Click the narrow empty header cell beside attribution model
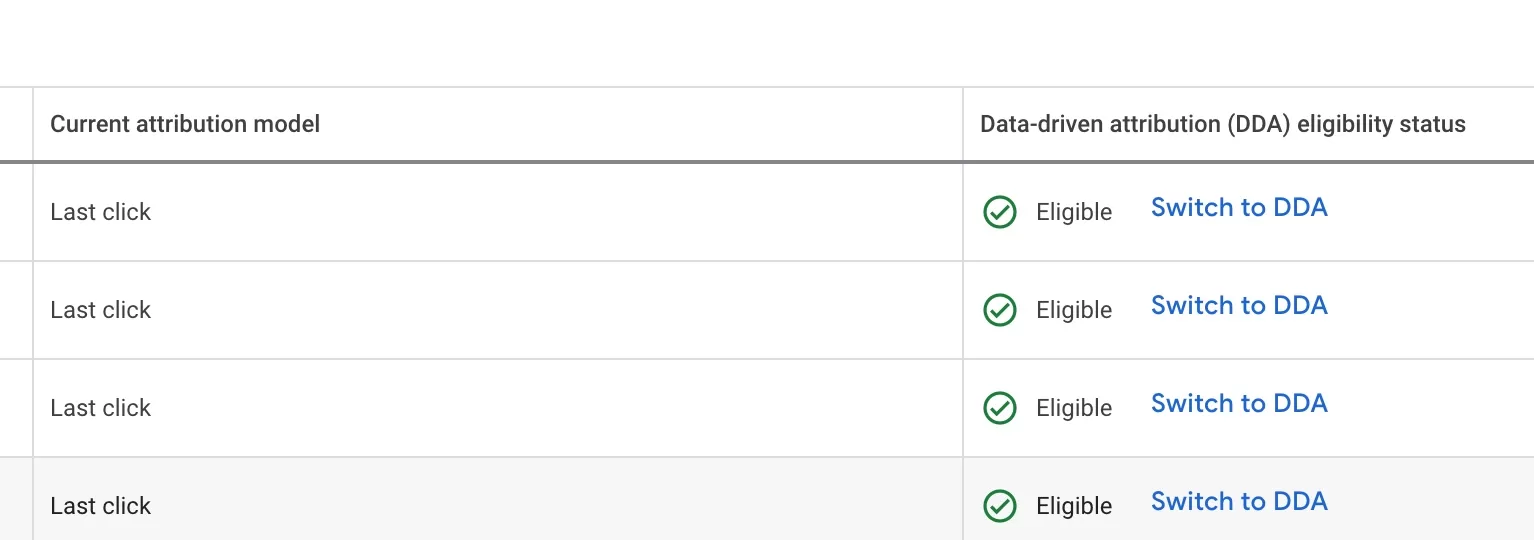Screen dimensions: 1534x540 (16, 124)
